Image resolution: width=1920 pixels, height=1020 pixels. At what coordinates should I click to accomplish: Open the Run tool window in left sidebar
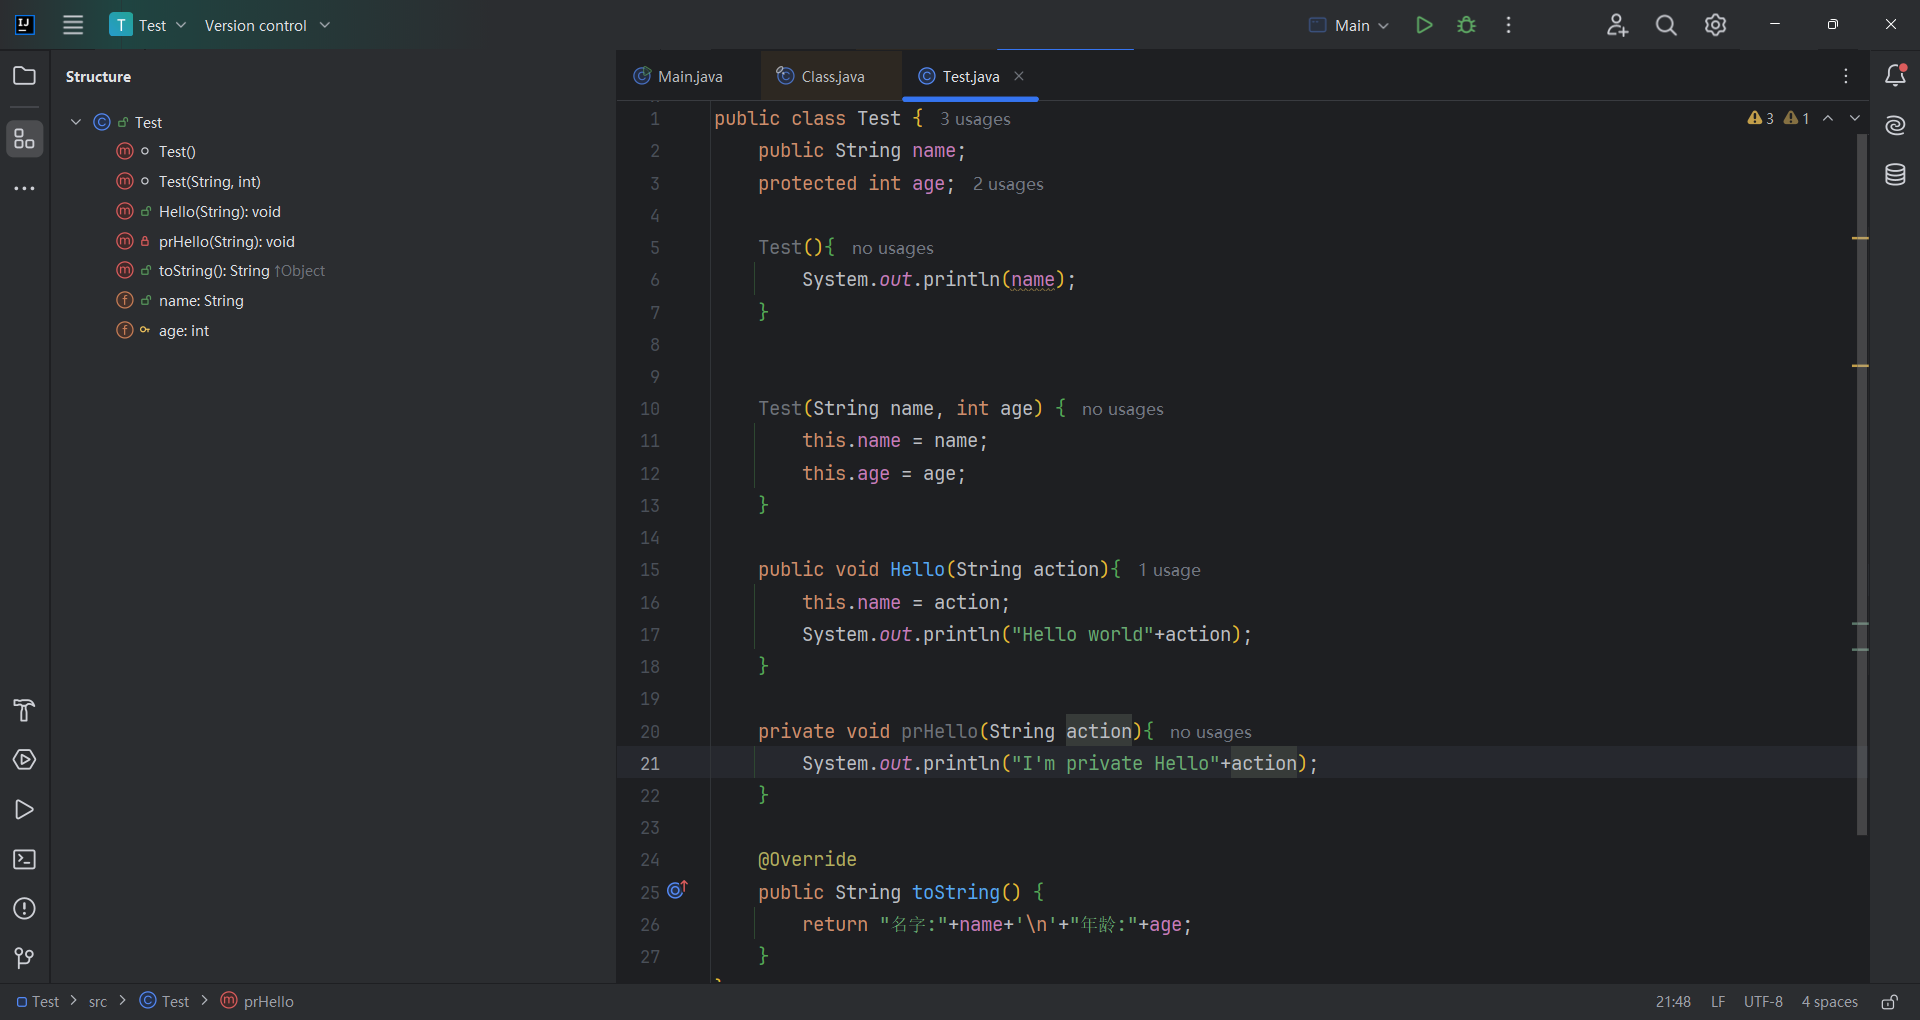(x=24, y=810)
